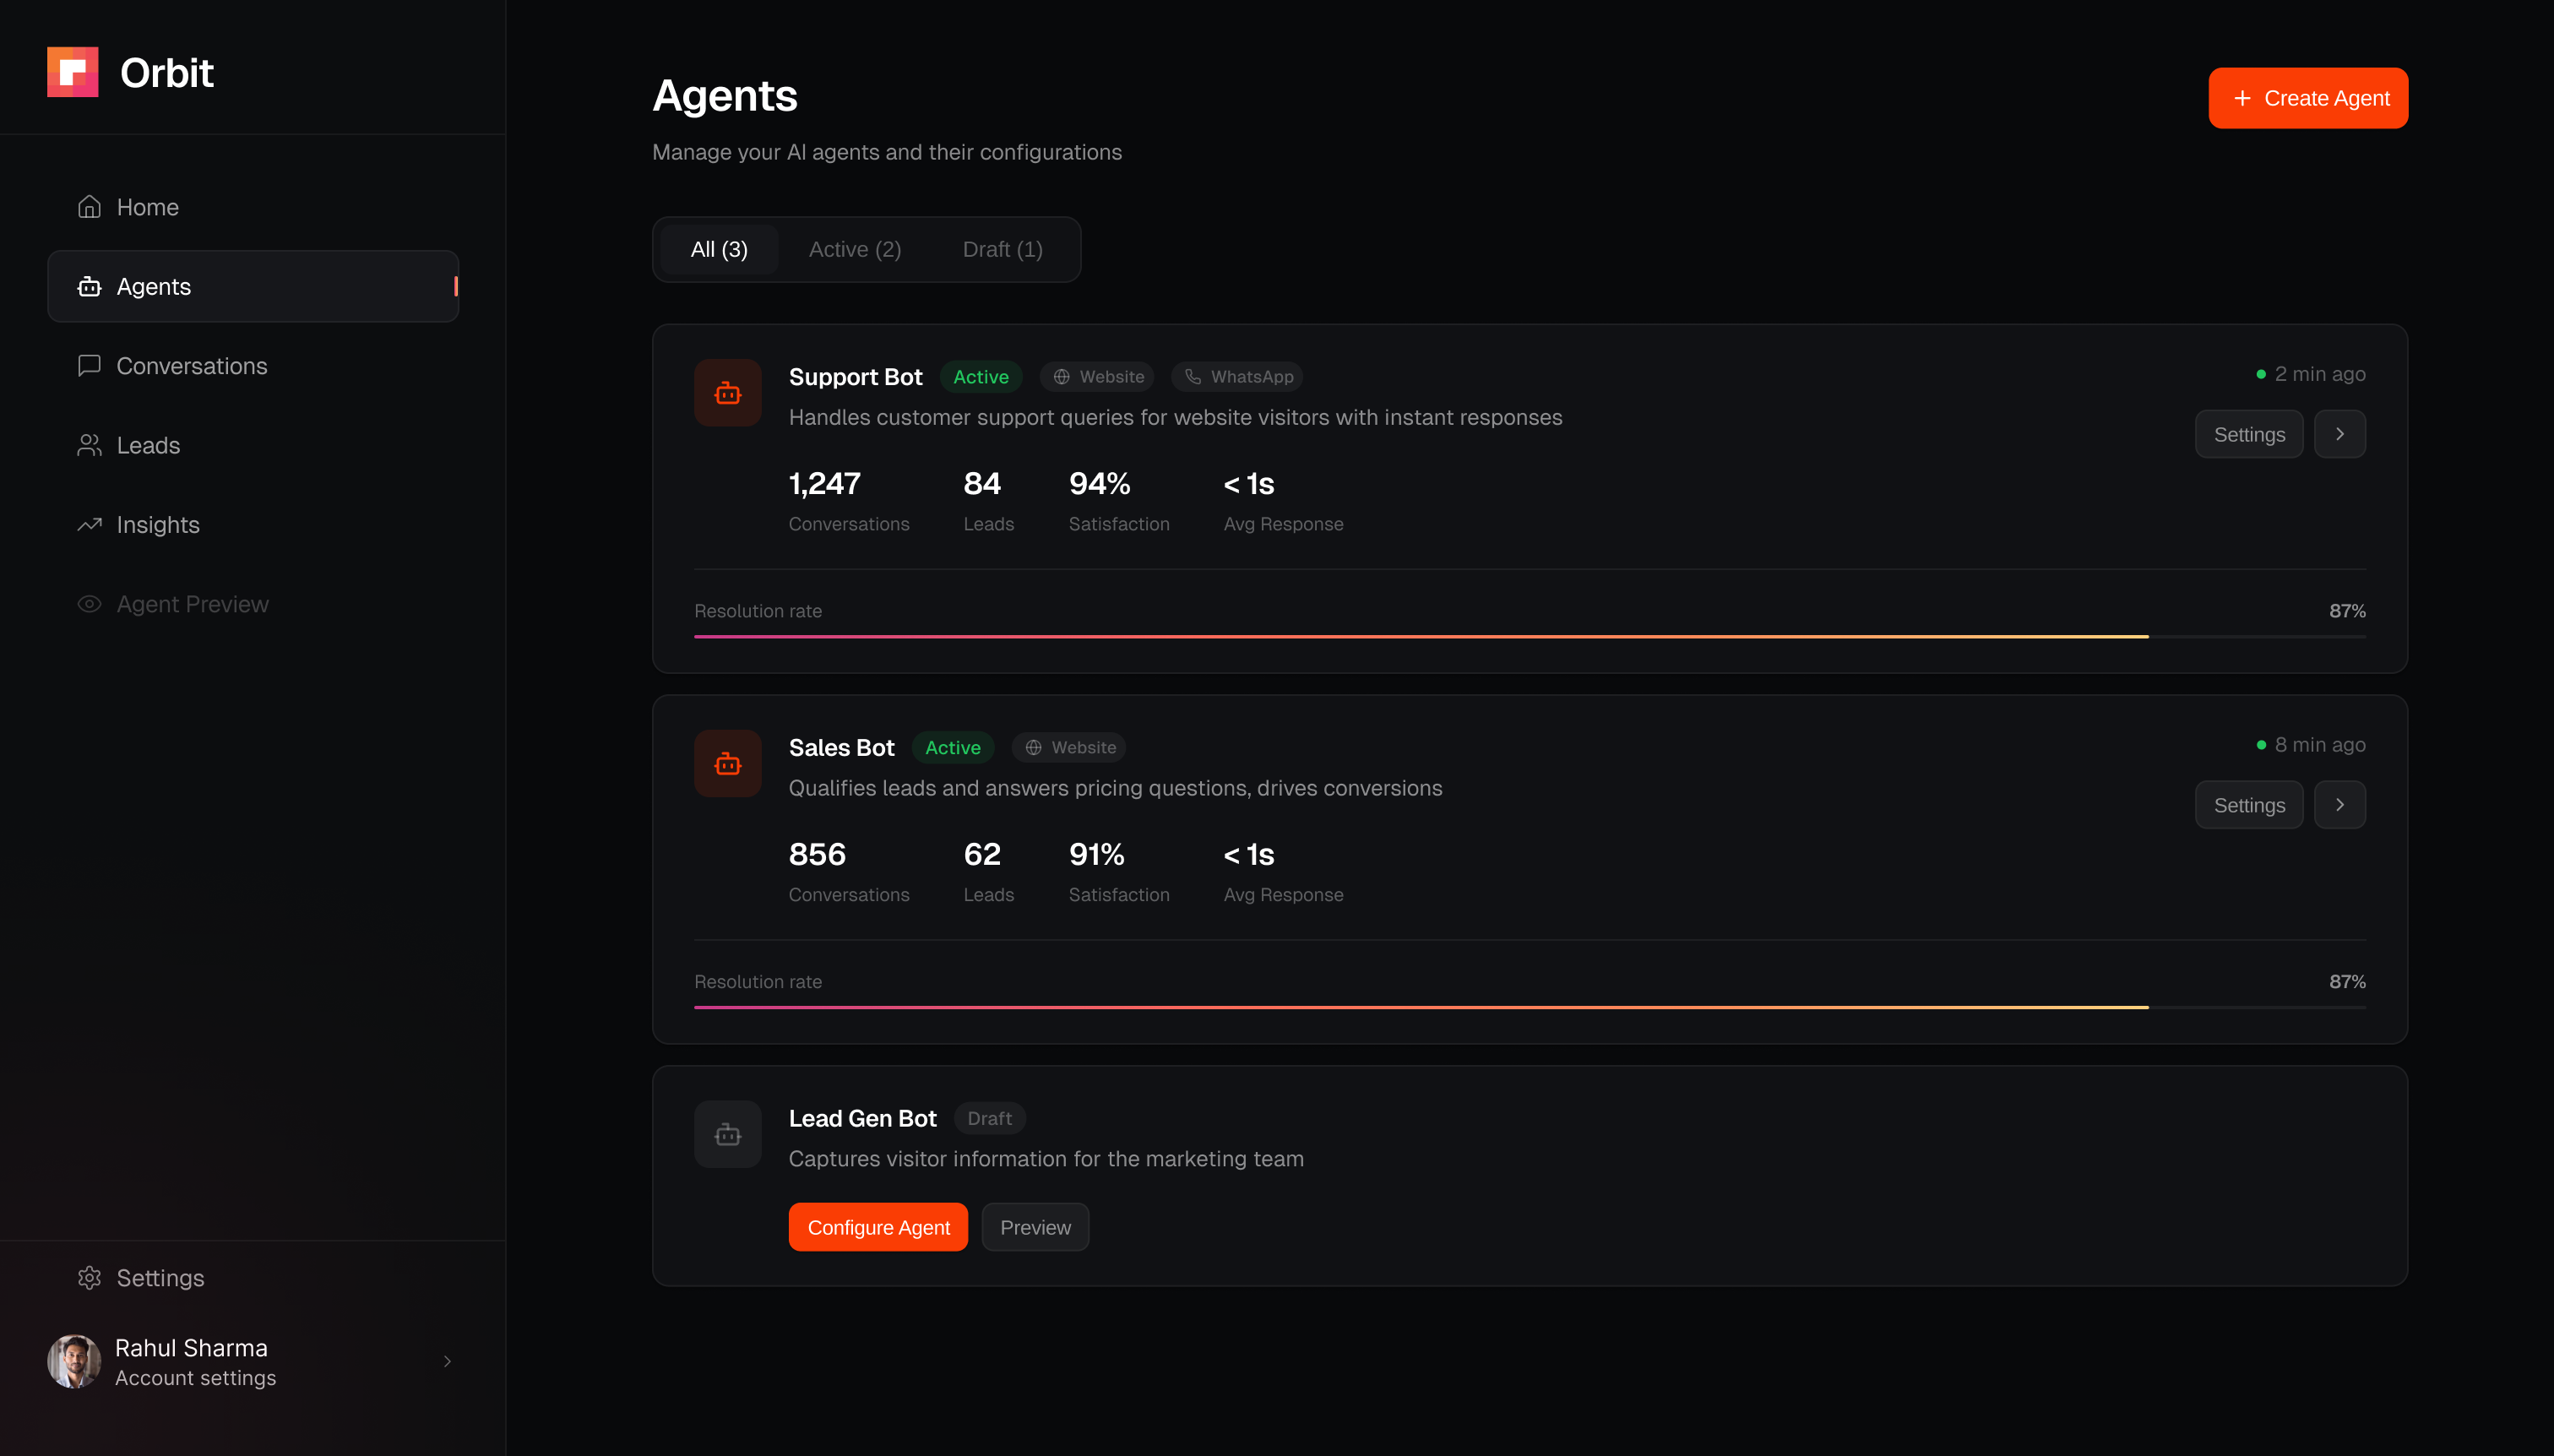Configure the Lead Gen Bot agent
The width and height of the screenshot is (2554, 1456).
point(879,1226)
